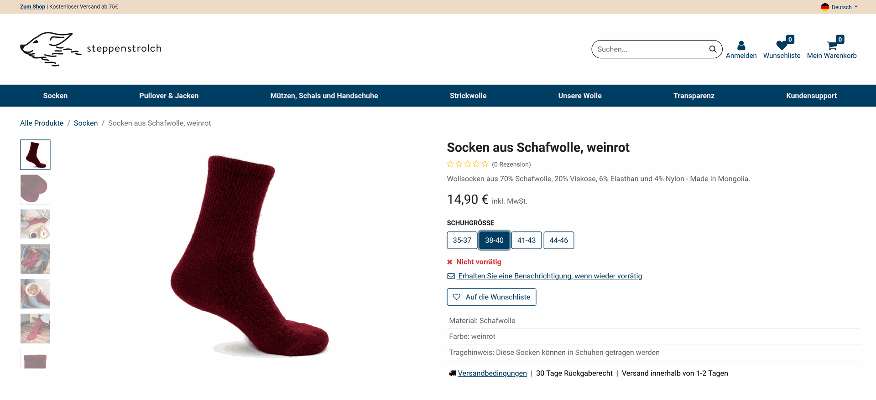Add to wishlist with Auf die Wunschliste

pyautogui.click(x=492, y=297)
